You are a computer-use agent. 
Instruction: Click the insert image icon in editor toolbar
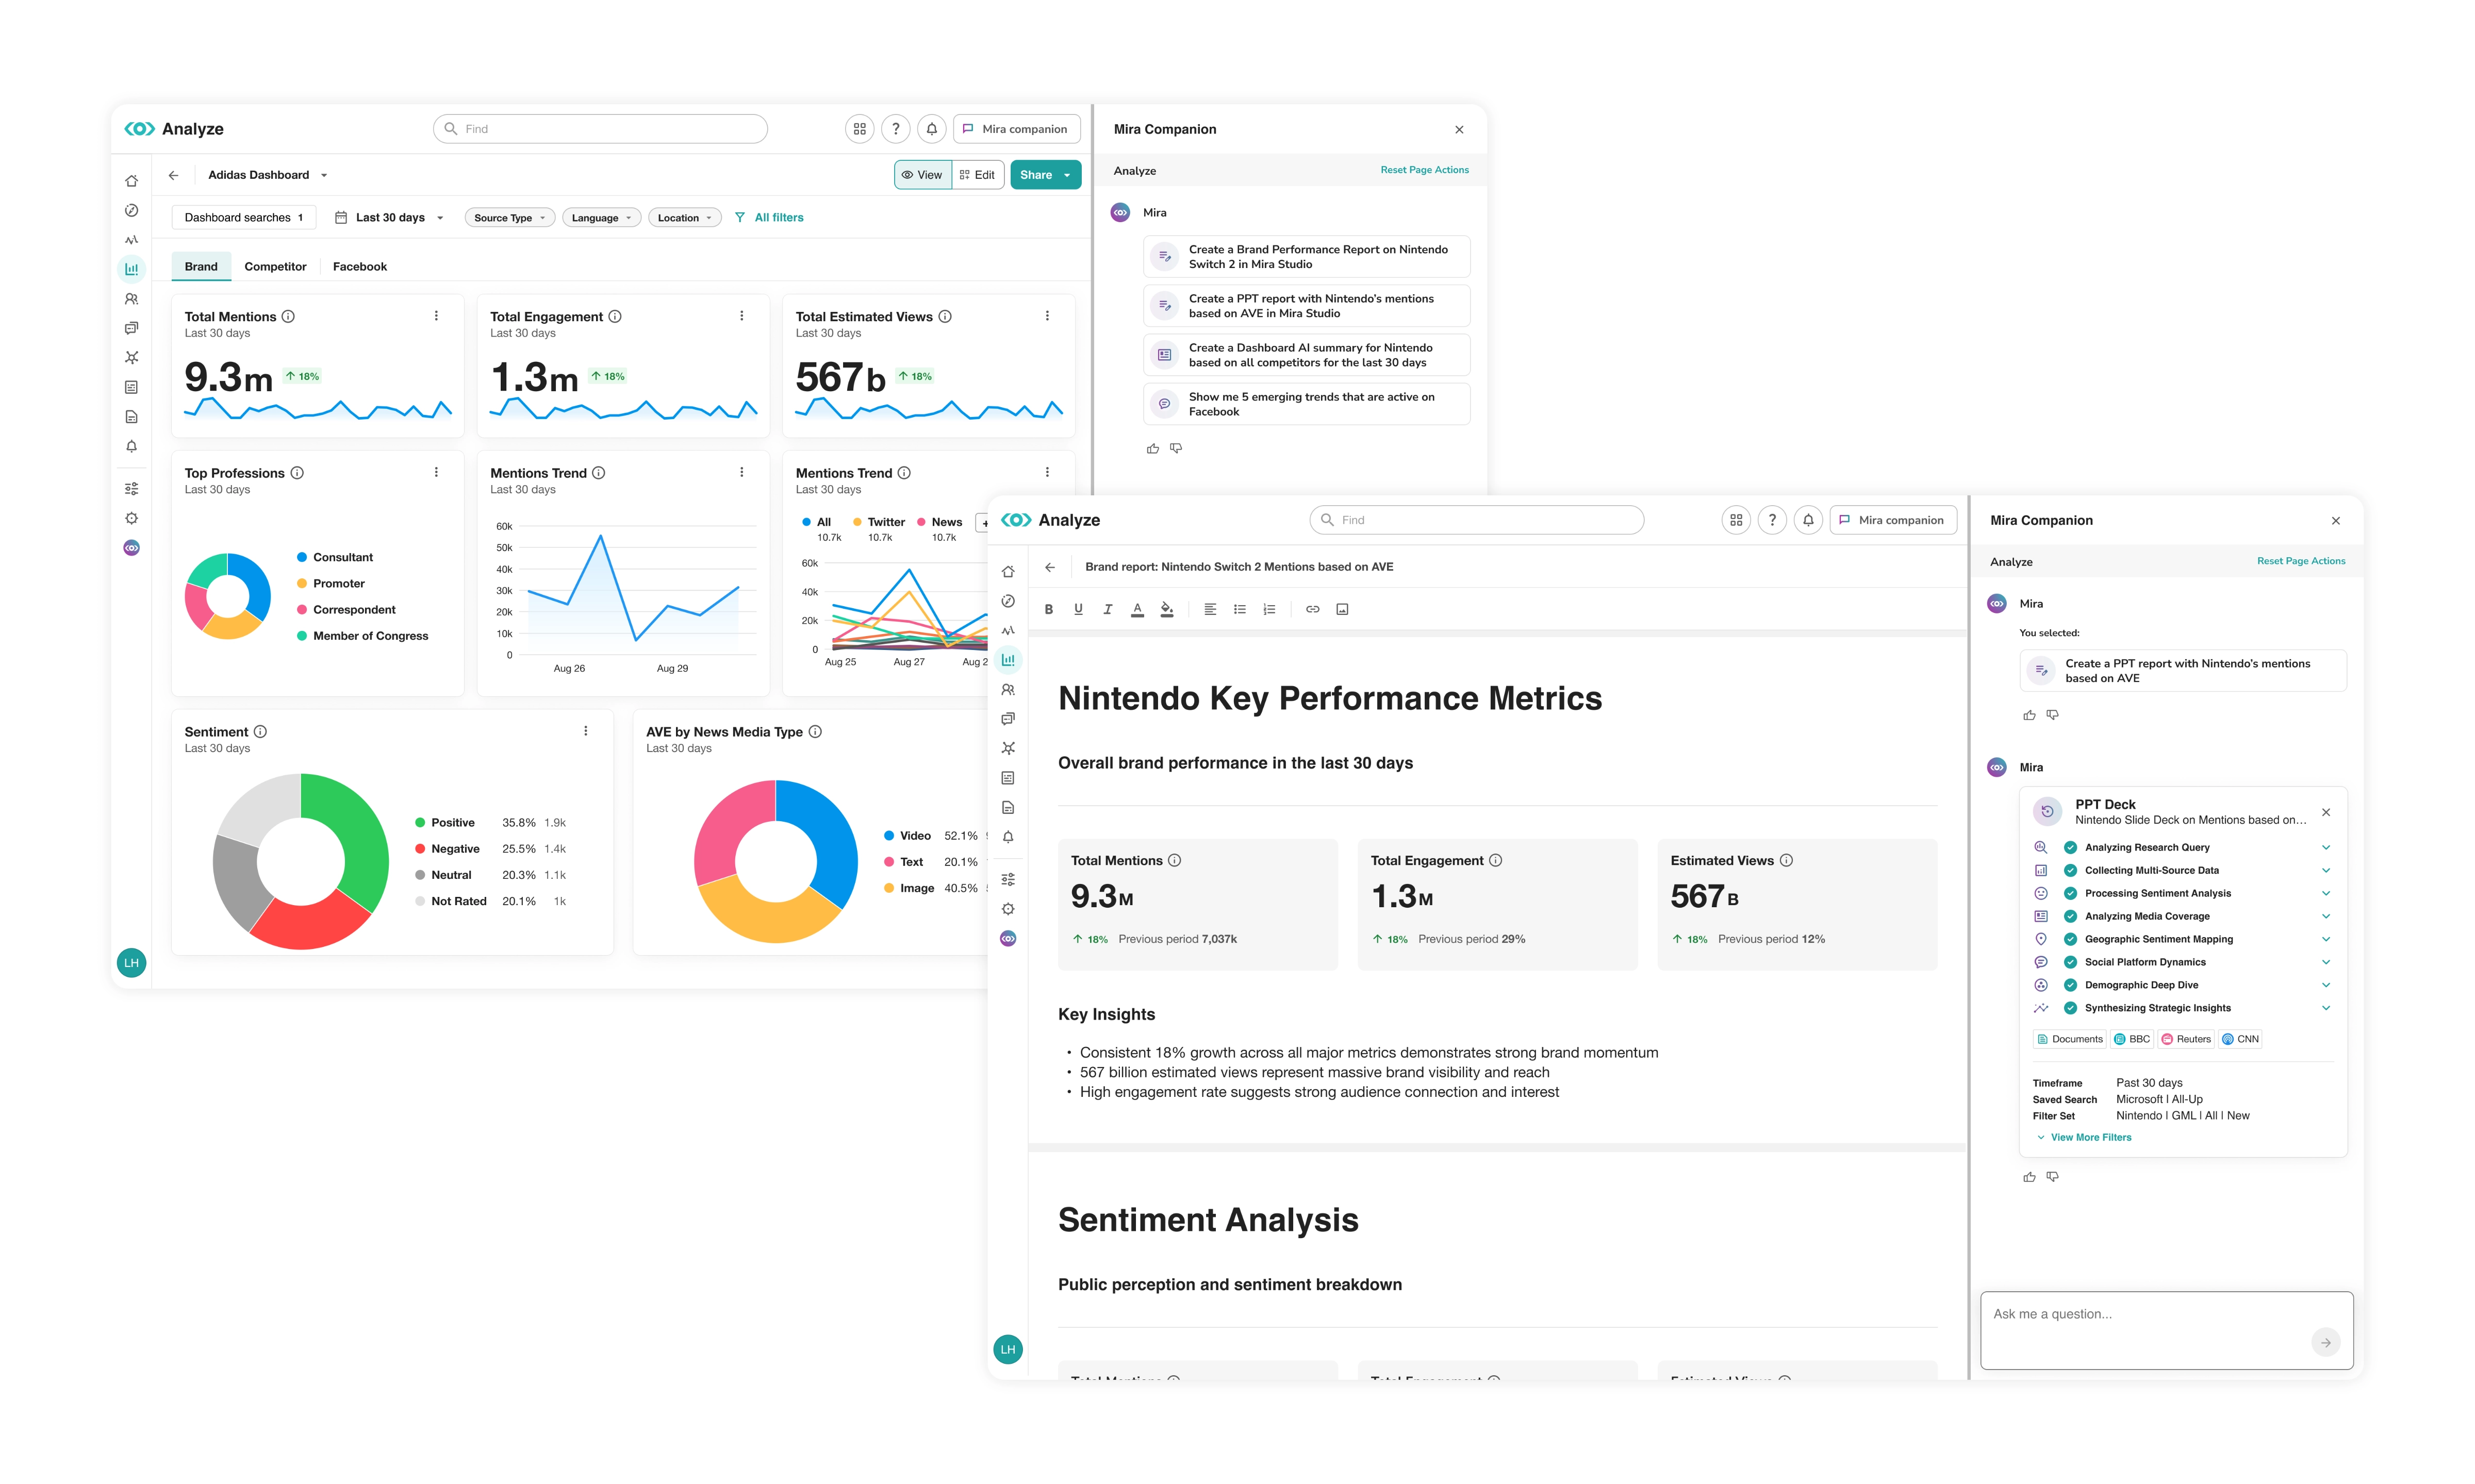click(1342, 609)
